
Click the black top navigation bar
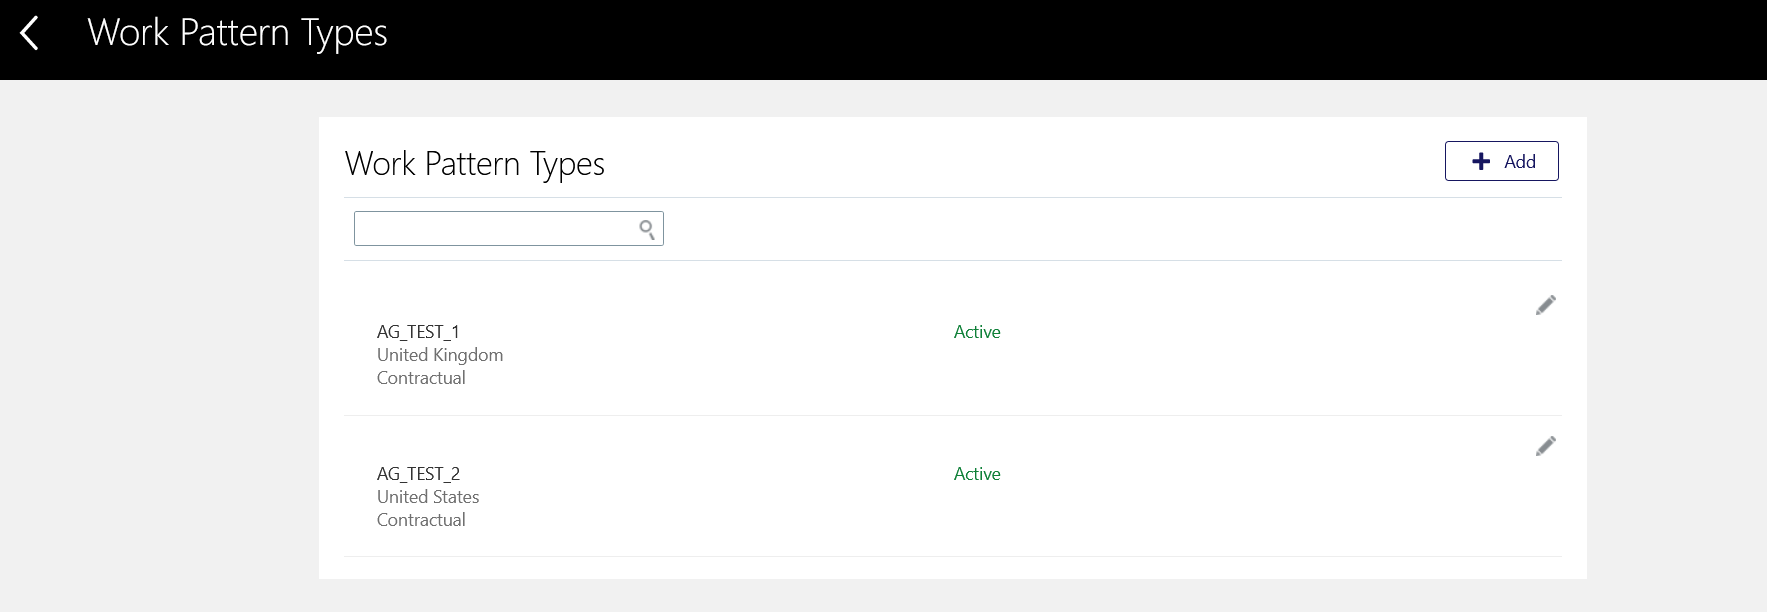tap(880, 36)
